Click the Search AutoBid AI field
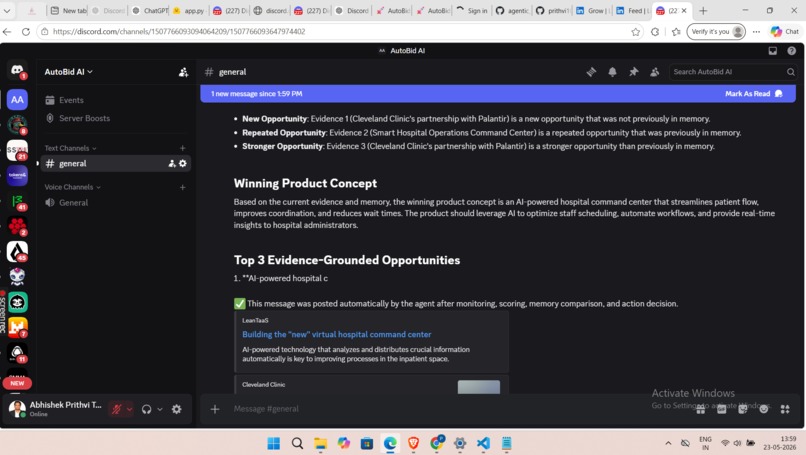This screenshot has height=455, width=806. [732, 72]
